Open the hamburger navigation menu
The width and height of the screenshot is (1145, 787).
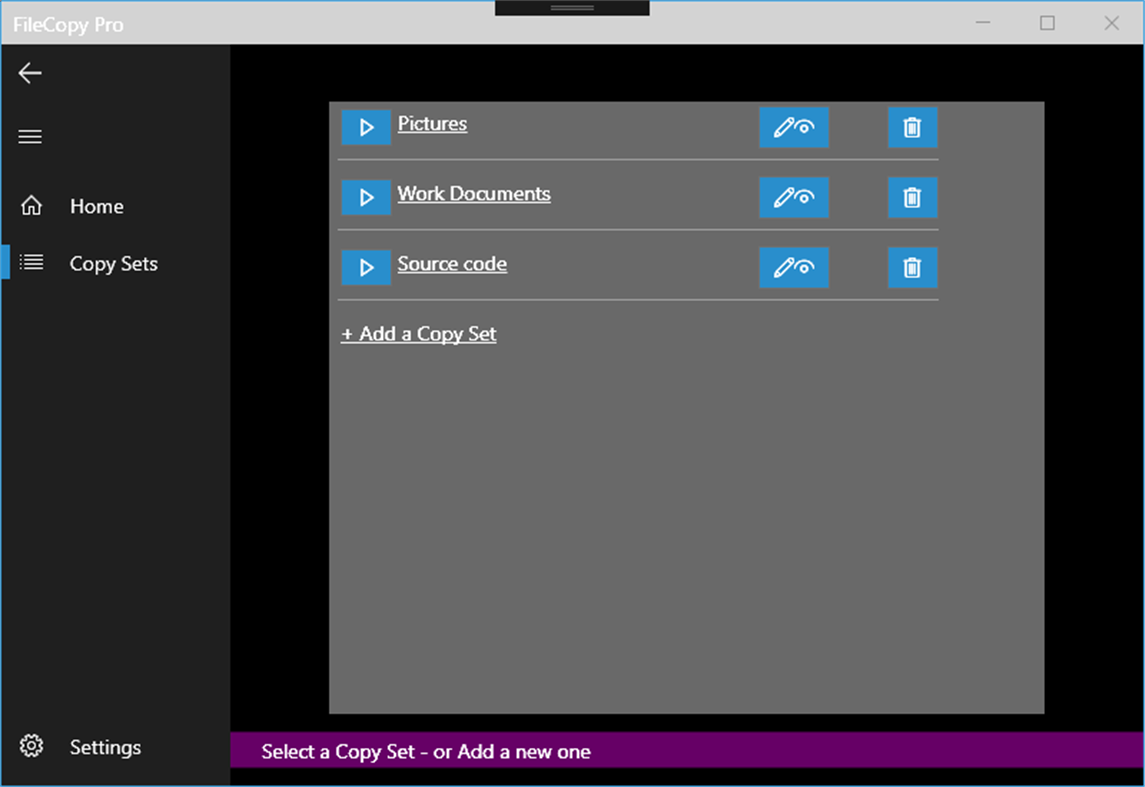29,136
